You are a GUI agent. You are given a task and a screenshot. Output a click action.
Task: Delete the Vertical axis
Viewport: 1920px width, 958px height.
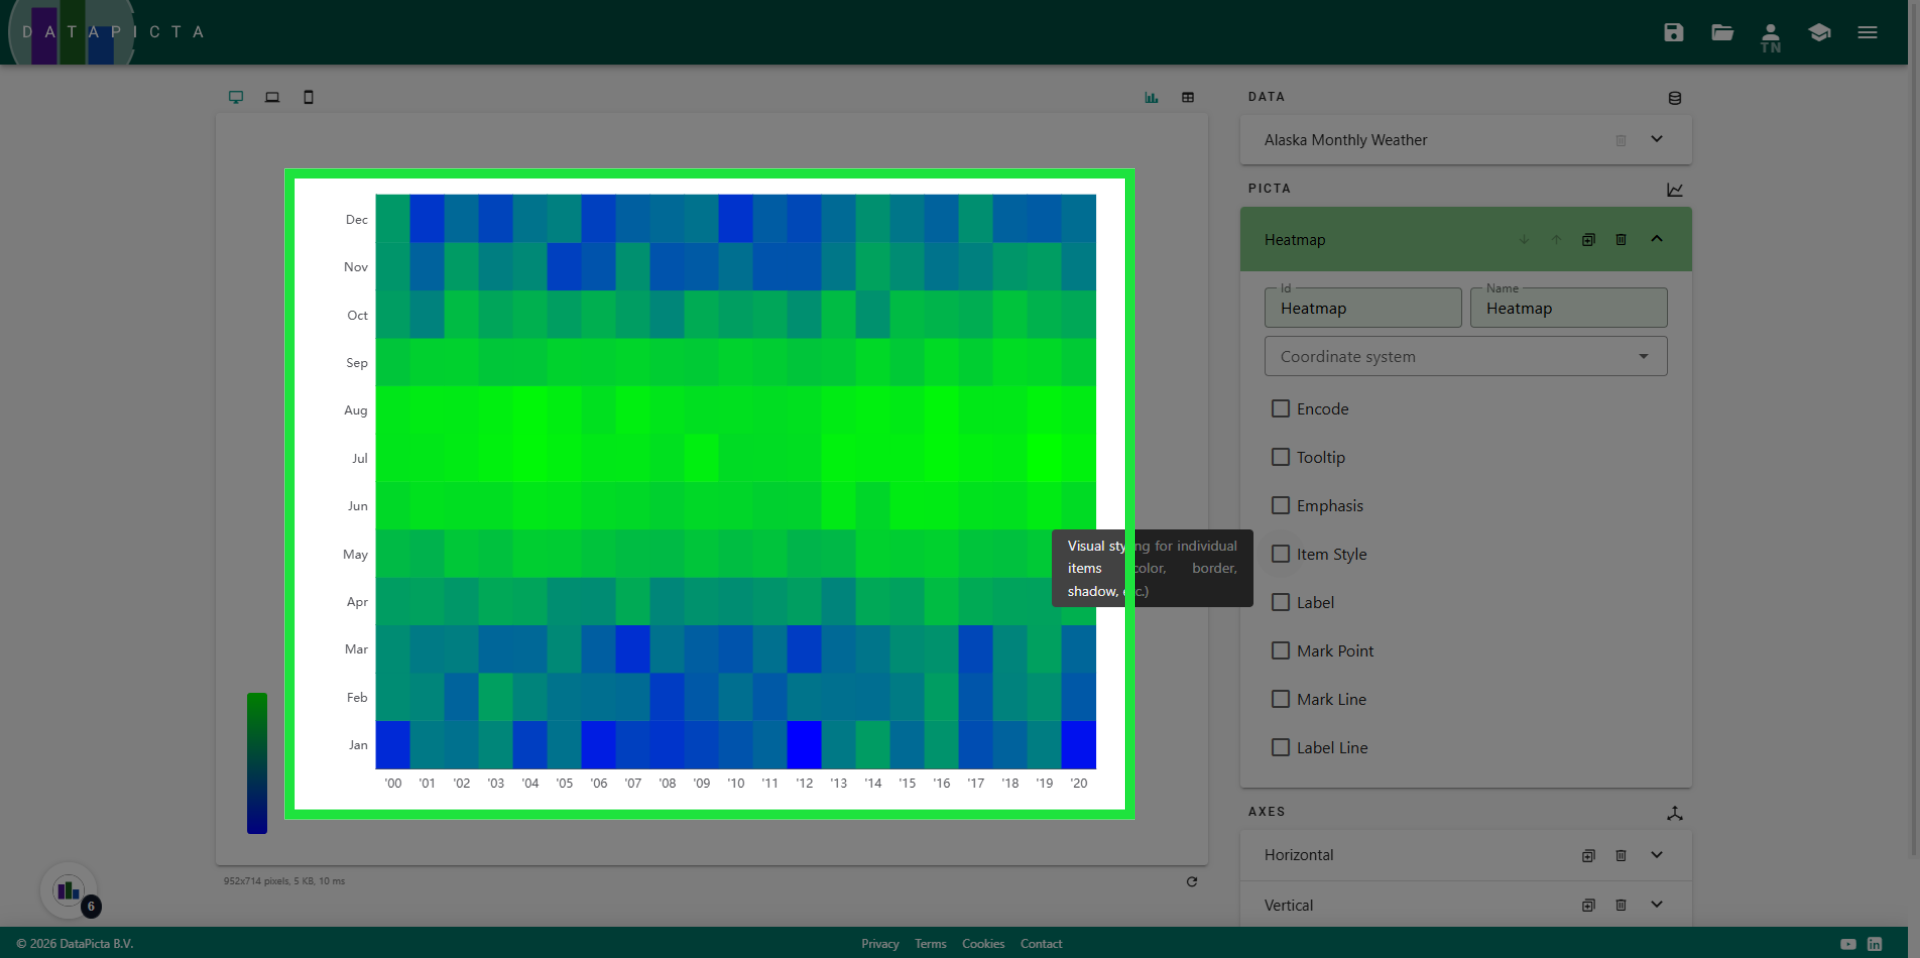tap(1621, 905)
